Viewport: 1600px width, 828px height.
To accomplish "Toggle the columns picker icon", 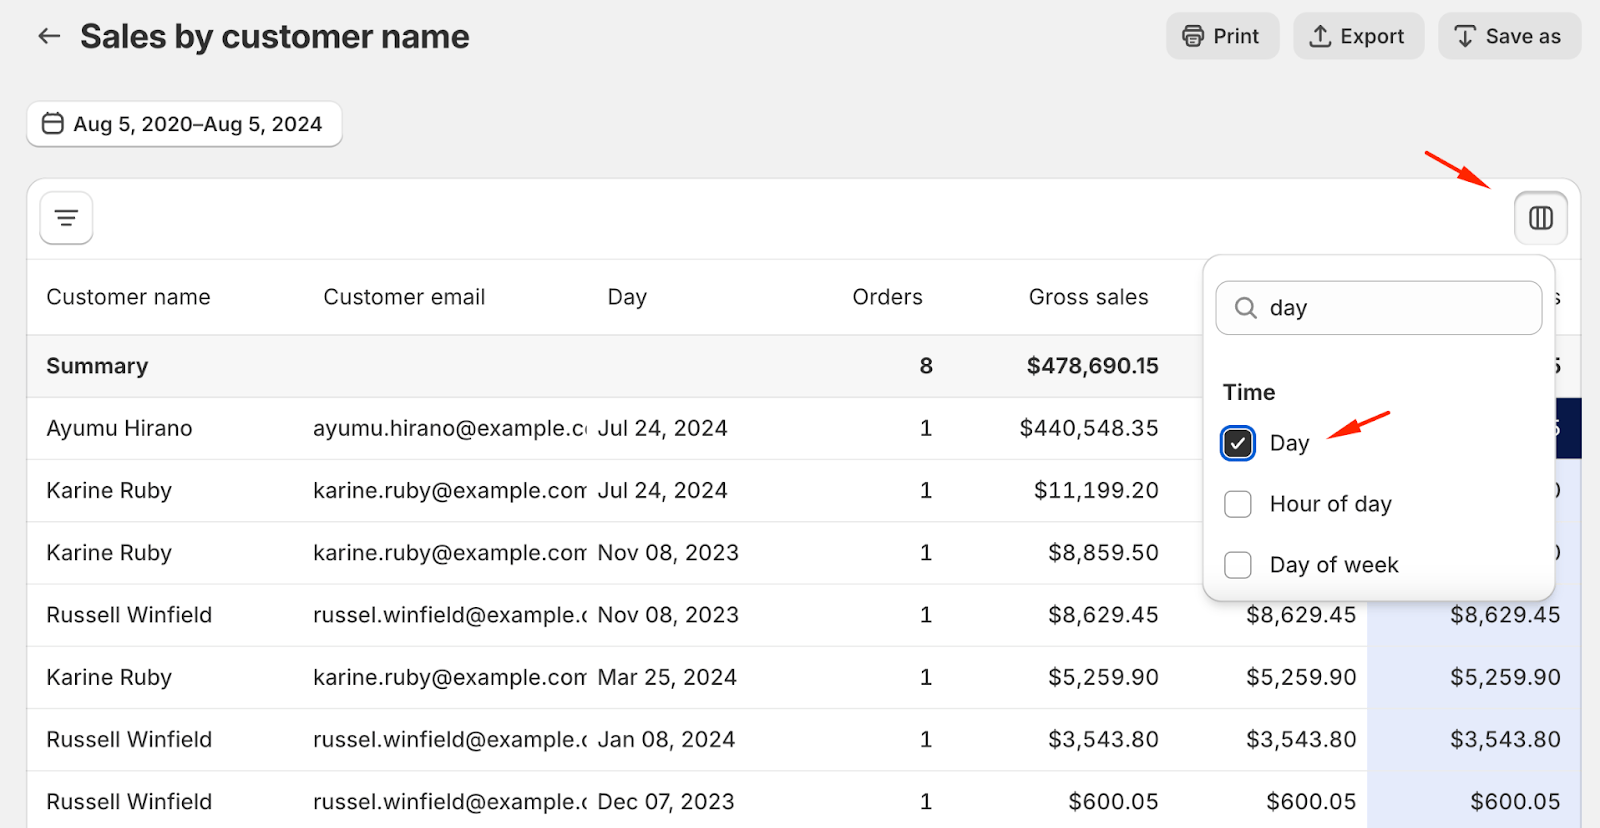I will (1540, 218).
